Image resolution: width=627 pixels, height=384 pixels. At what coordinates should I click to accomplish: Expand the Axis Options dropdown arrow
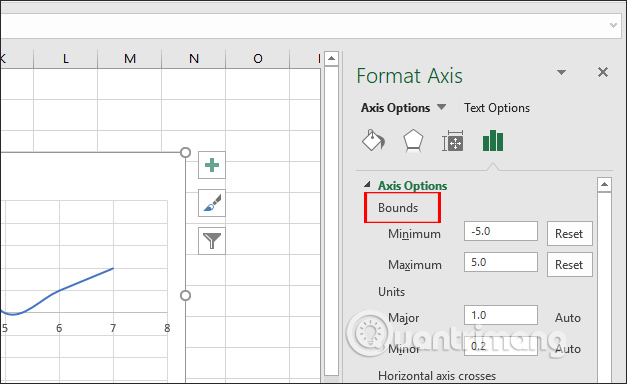441,107
